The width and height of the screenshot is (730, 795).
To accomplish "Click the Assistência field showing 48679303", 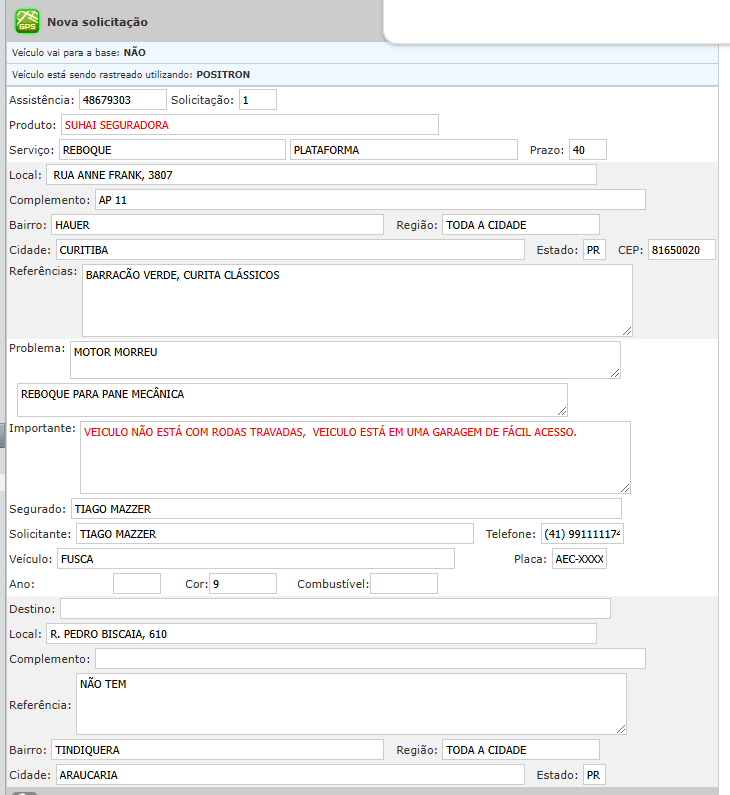I will tap(122, 100).
